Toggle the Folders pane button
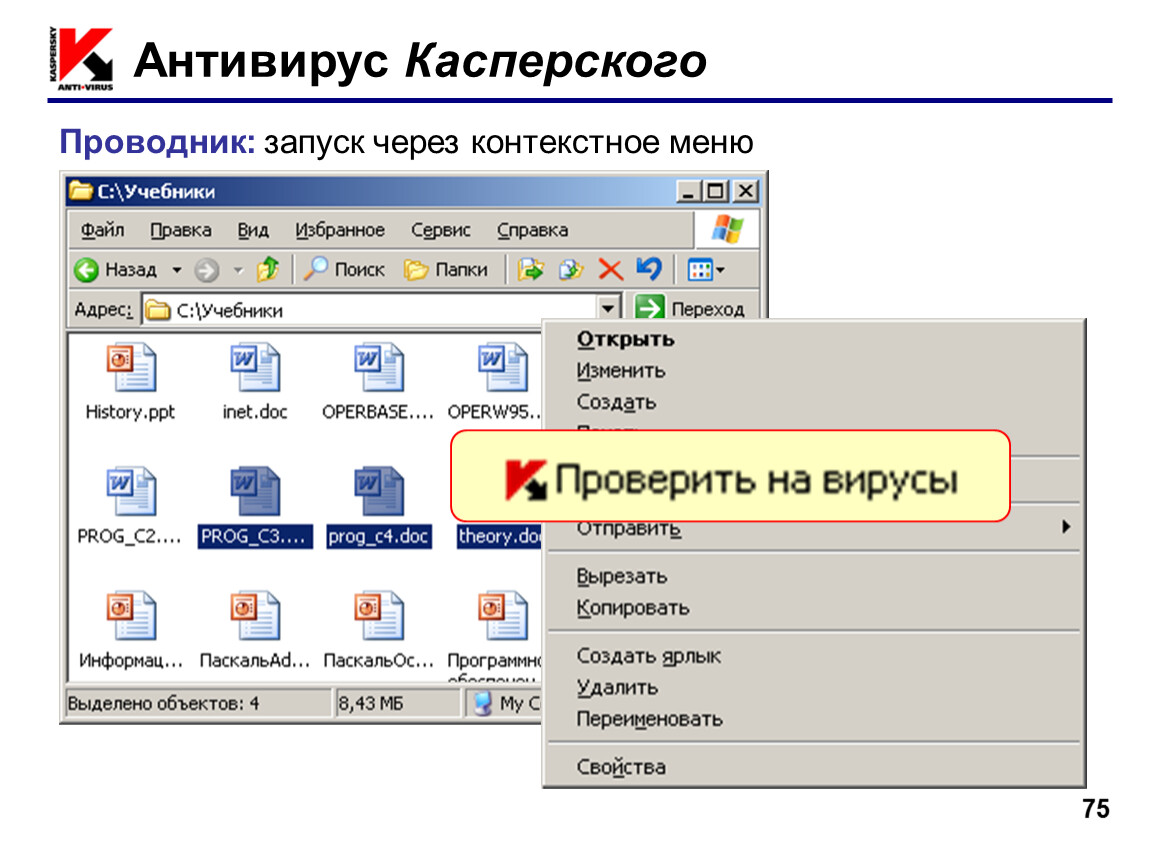The image size is (1150, 864). coord(446,270)
